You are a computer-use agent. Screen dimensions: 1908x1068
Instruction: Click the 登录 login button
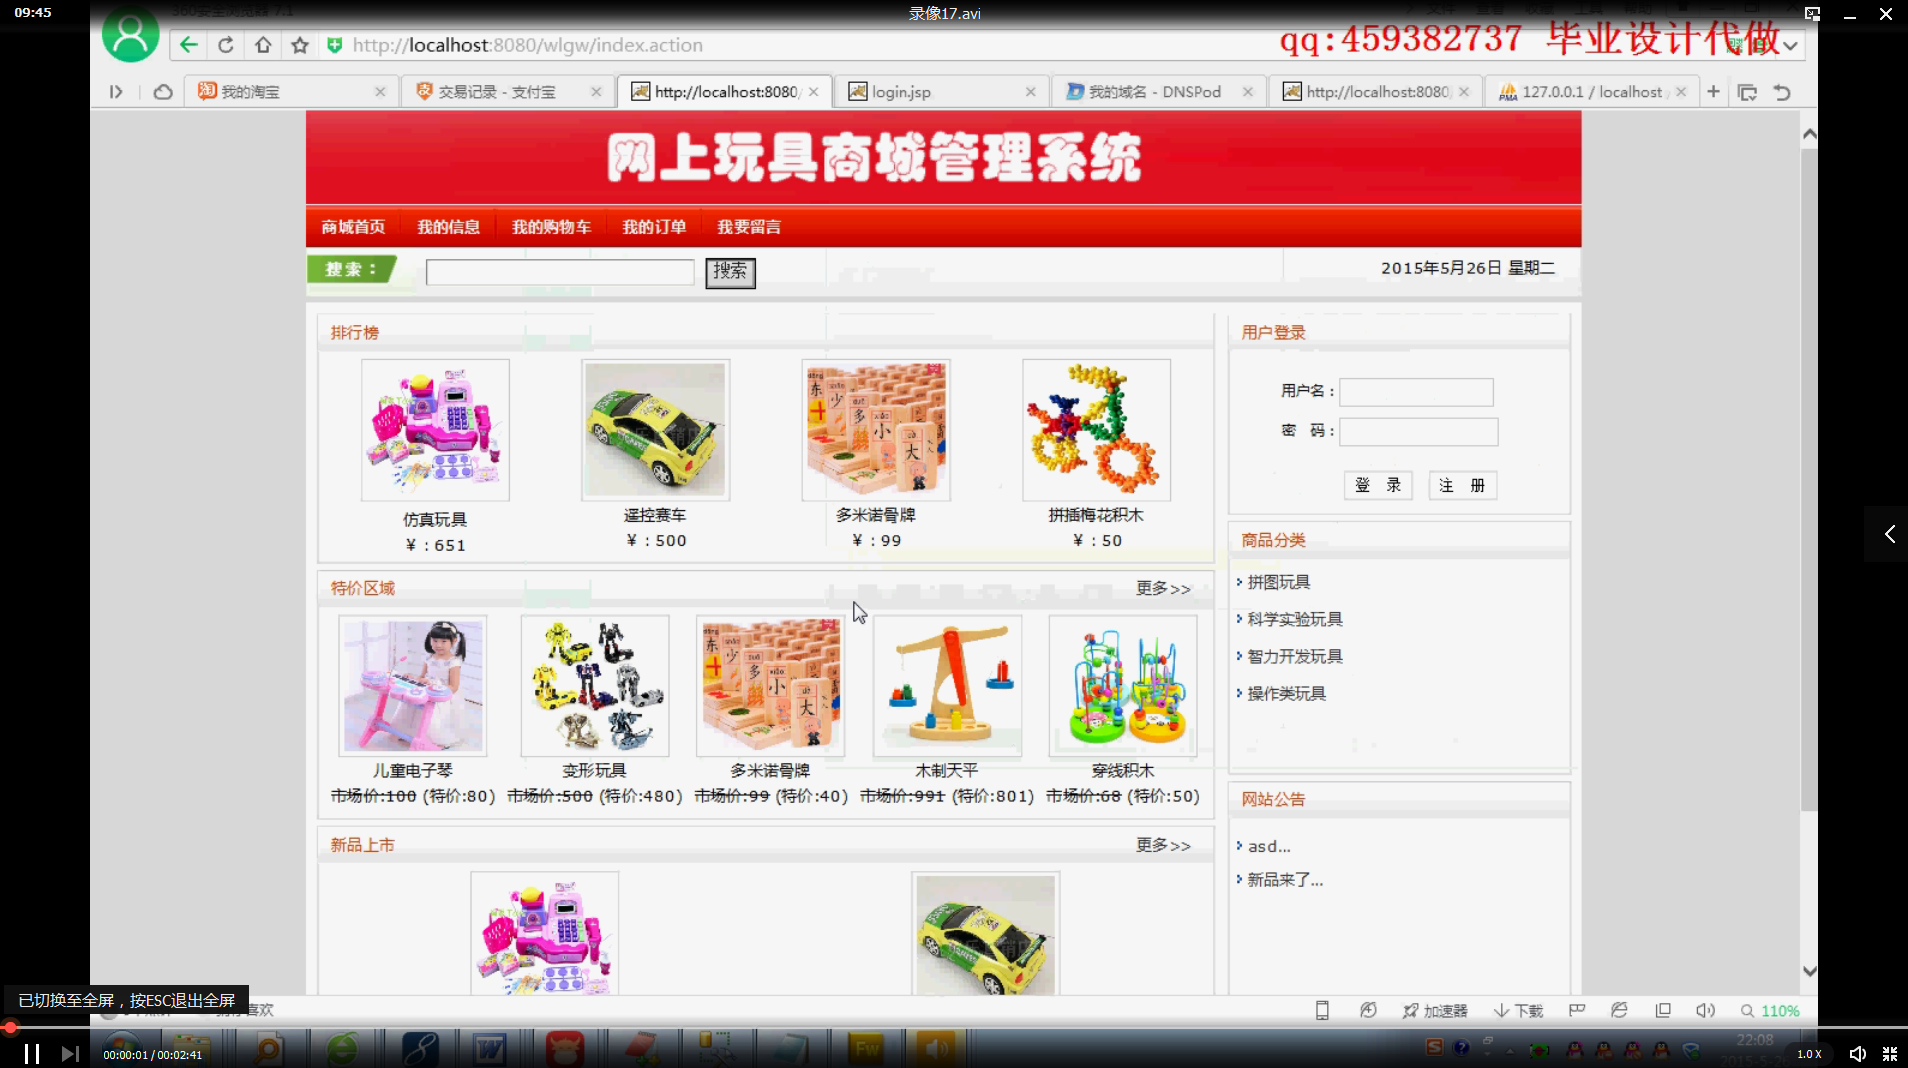click(1378, 485)
